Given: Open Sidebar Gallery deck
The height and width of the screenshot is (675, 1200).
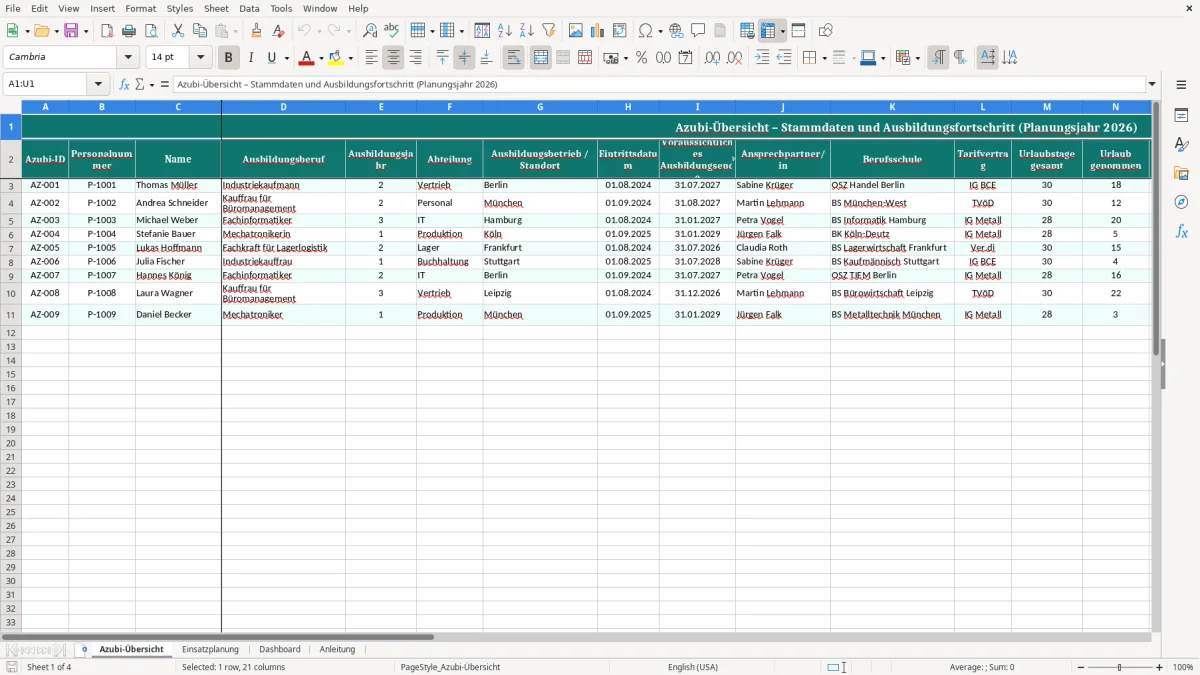Looking at the screenshot, I should 1181,174.
